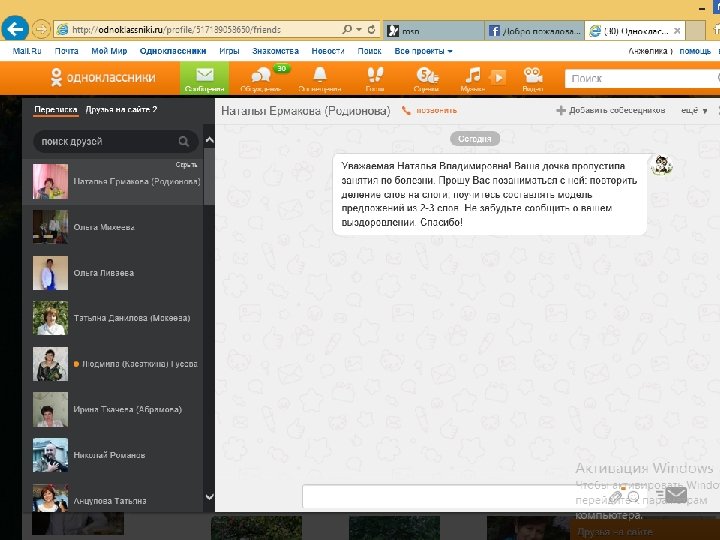720x540 pixels.
Task: Open chat with Наталья Ермакова (Родионова)
Action: coord(113,181)
